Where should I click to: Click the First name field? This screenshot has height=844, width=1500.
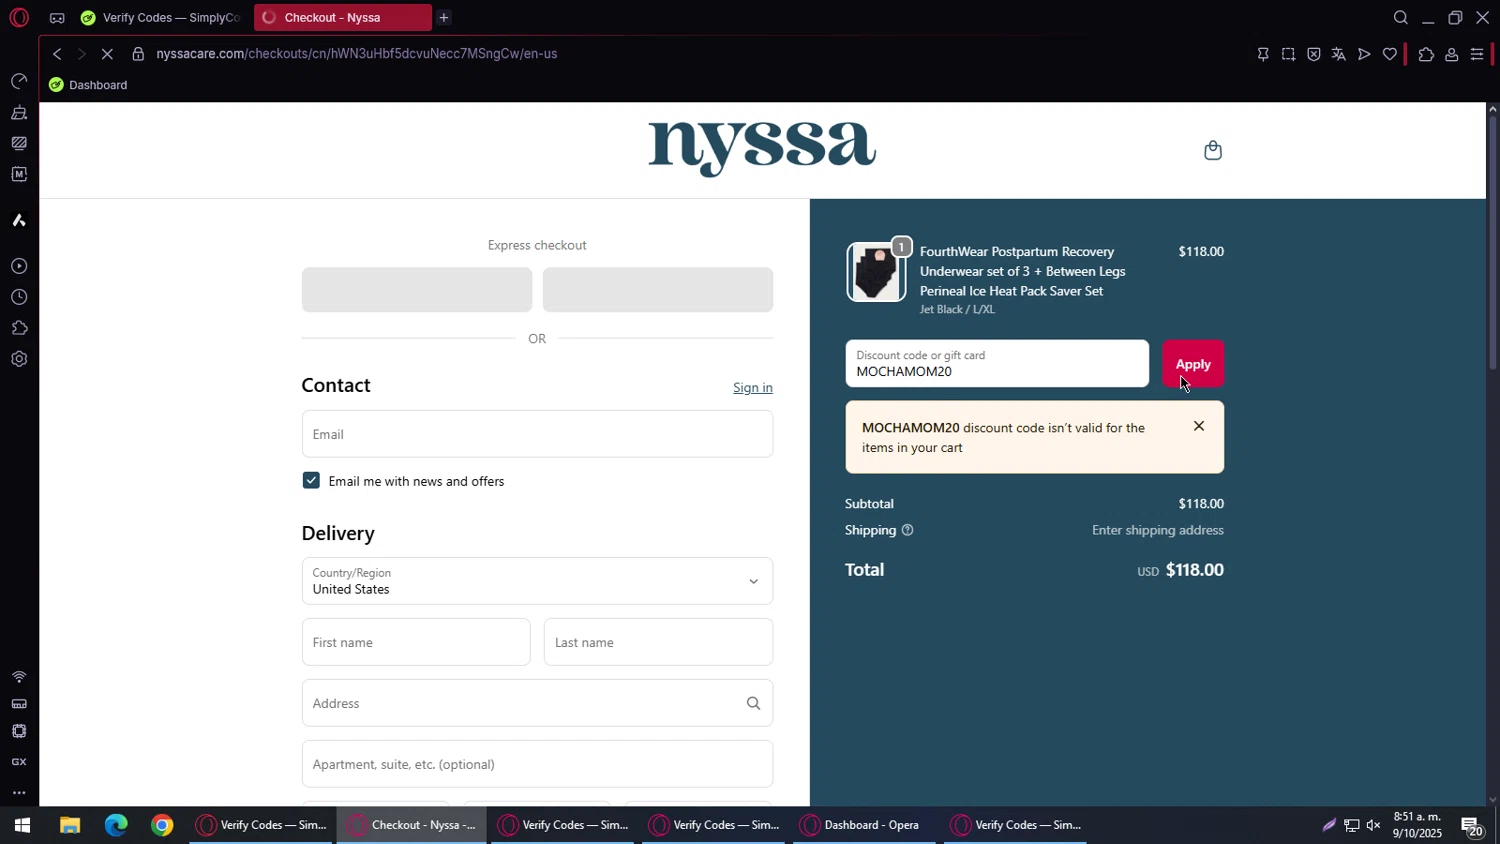416,642
